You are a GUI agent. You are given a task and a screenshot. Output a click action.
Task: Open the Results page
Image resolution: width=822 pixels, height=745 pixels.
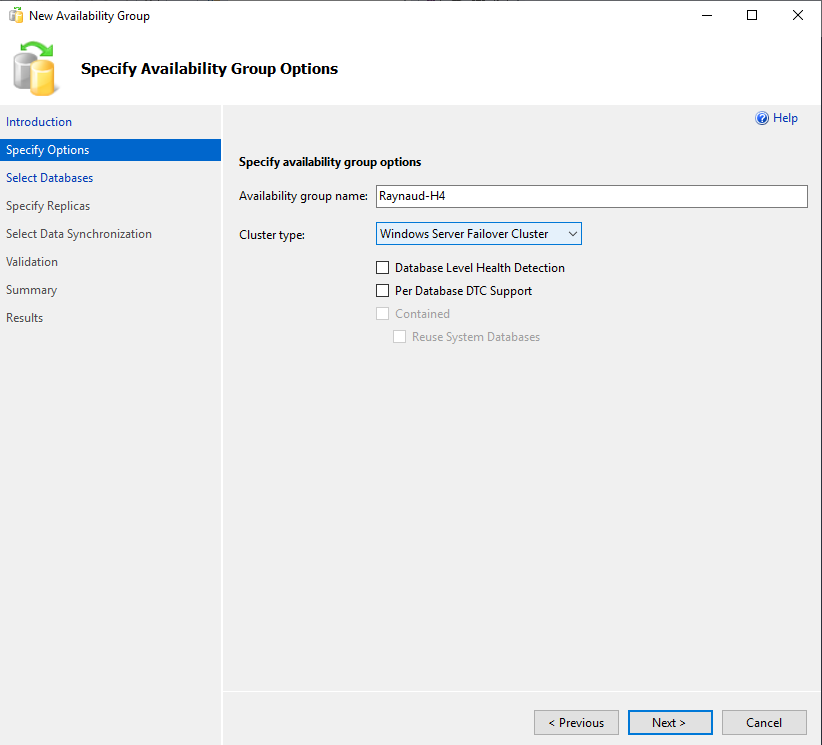(x=25, y=317)
